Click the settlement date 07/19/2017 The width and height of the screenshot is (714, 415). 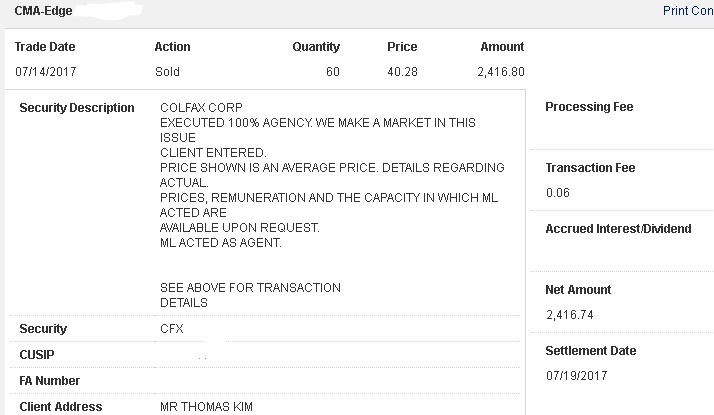click(576, 376)
